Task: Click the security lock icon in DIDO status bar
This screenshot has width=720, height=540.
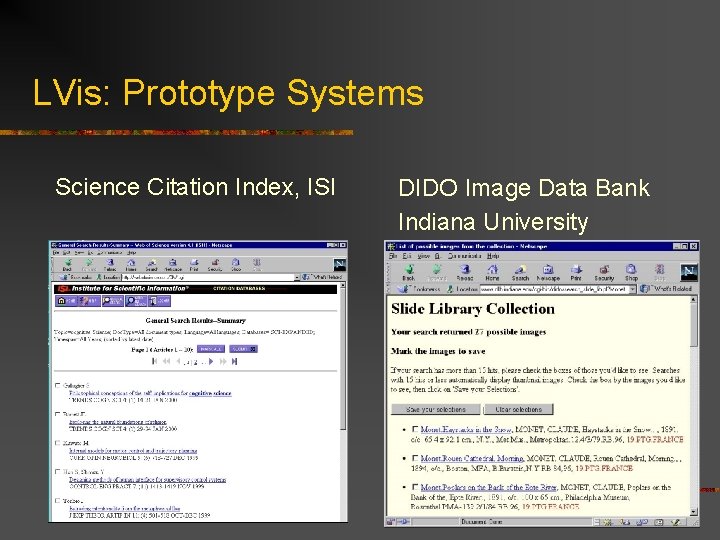Action: point(390,522)
